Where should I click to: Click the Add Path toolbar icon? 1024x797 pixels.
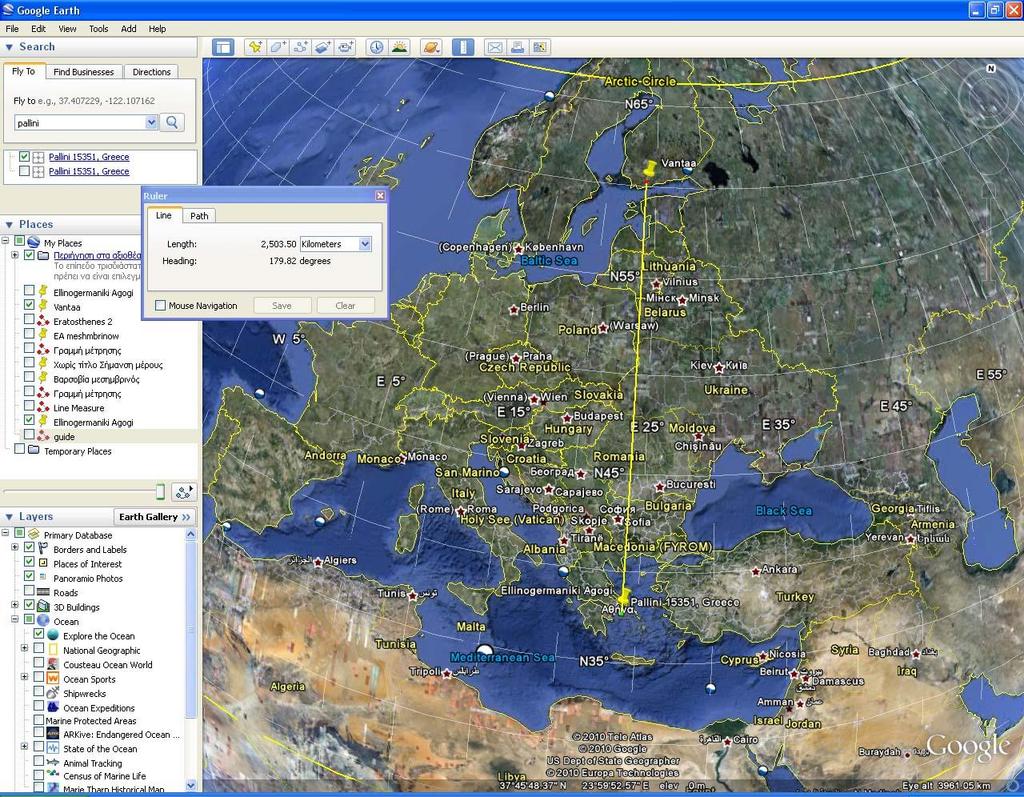tap(300, 47)
